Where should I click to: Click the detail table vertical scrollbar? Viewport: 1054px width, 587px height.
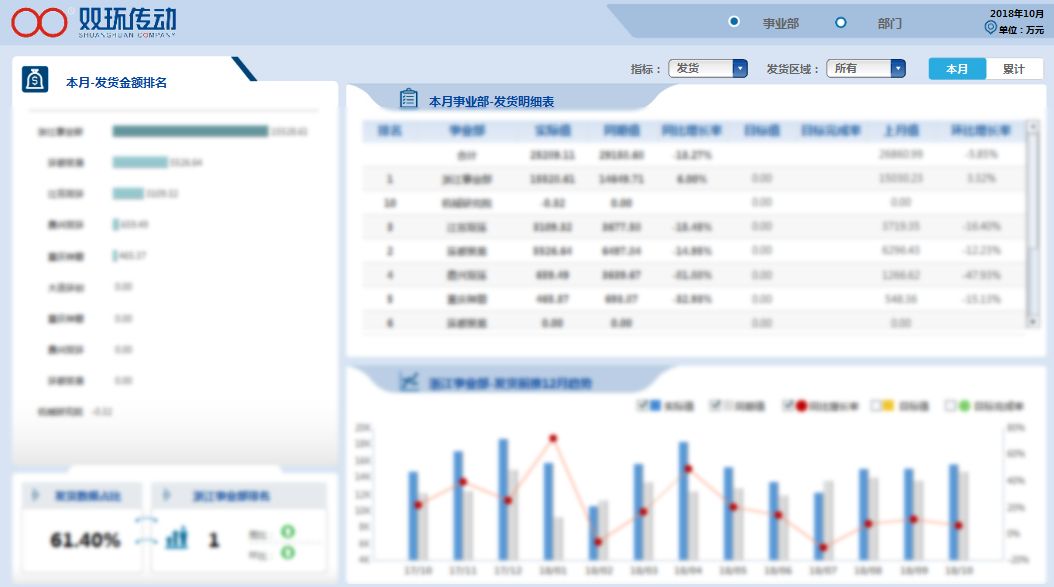point(1032,225)
